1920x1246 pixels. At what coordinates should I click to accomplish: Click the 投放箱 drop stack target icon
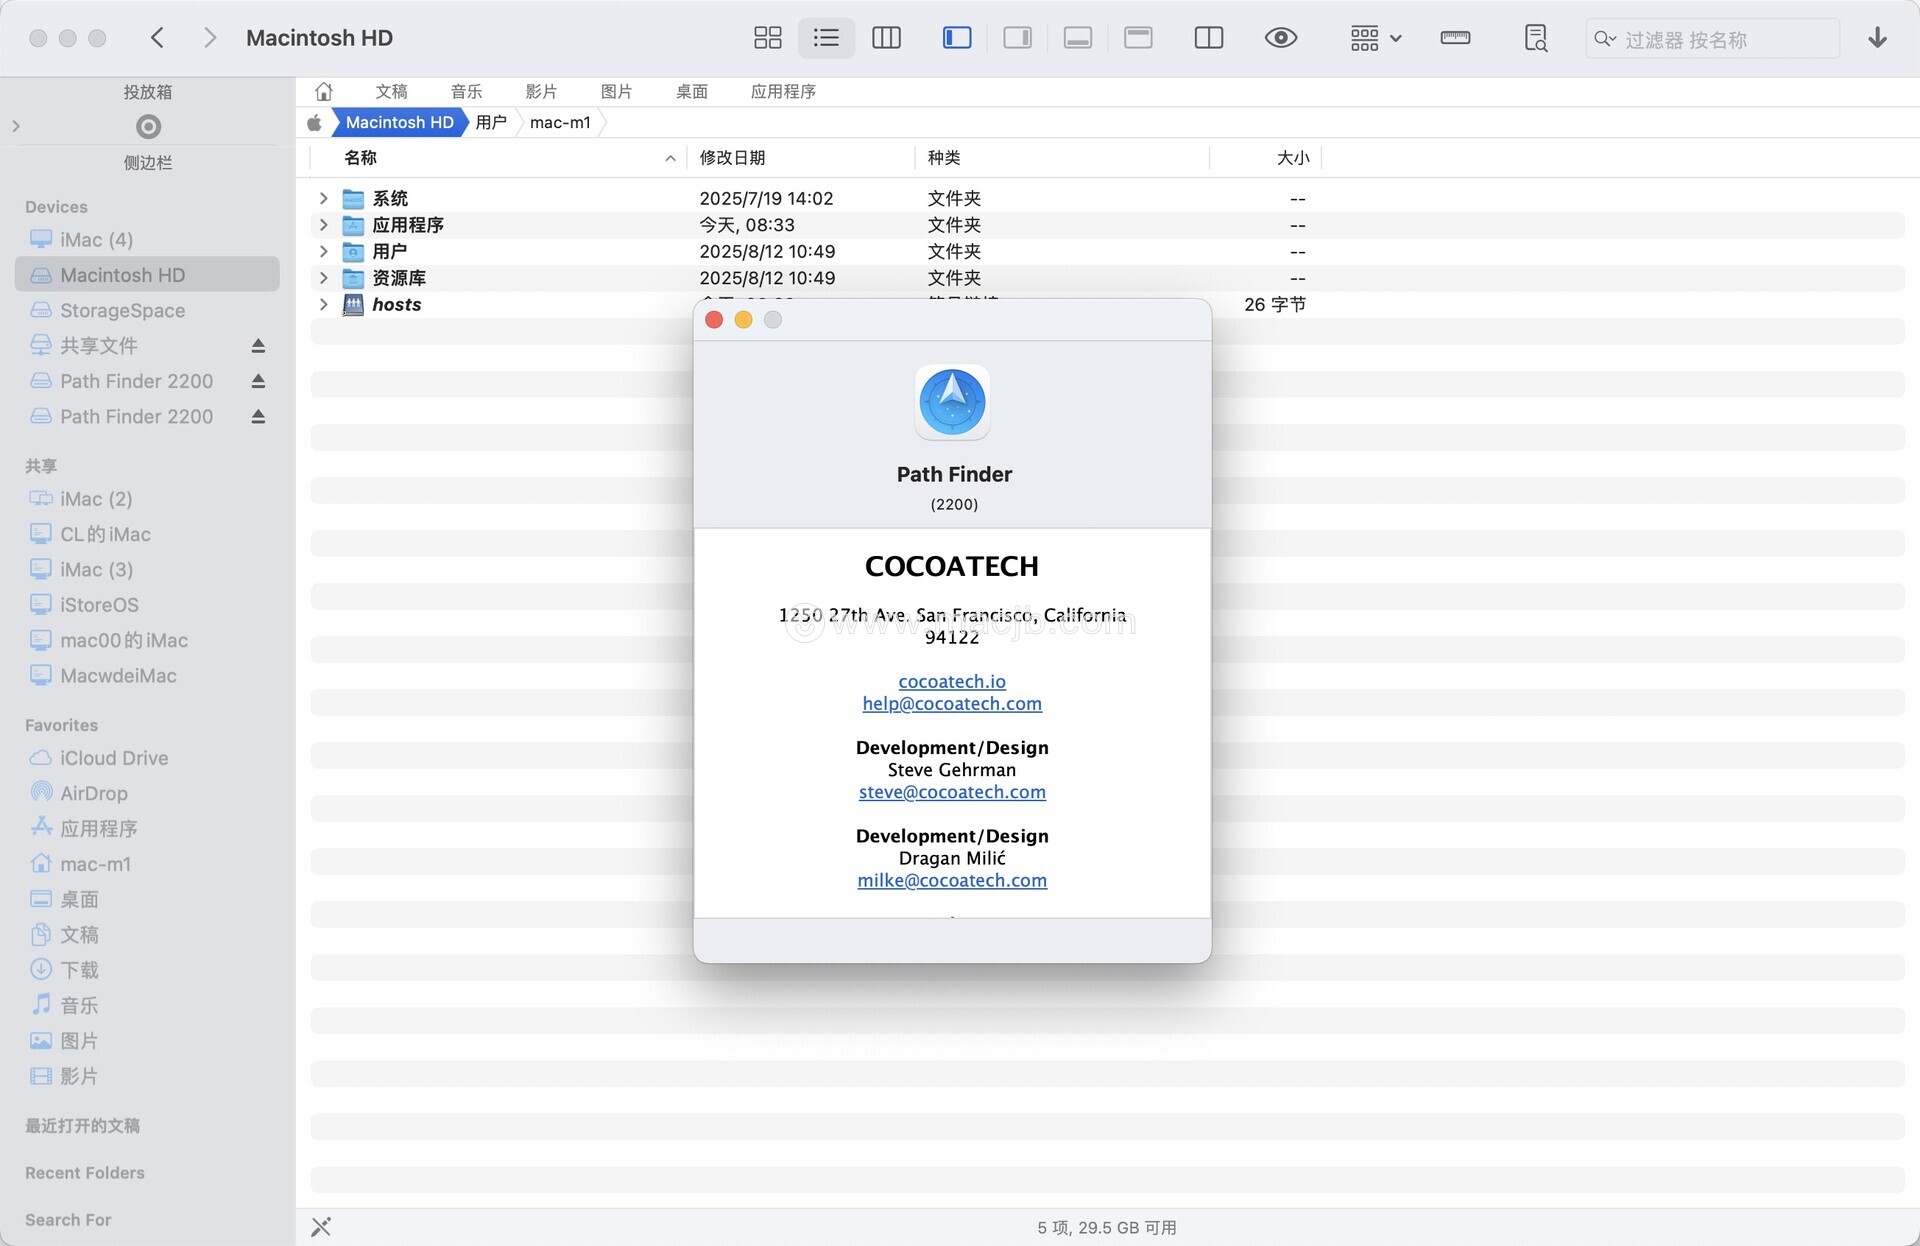click(148, 126)
